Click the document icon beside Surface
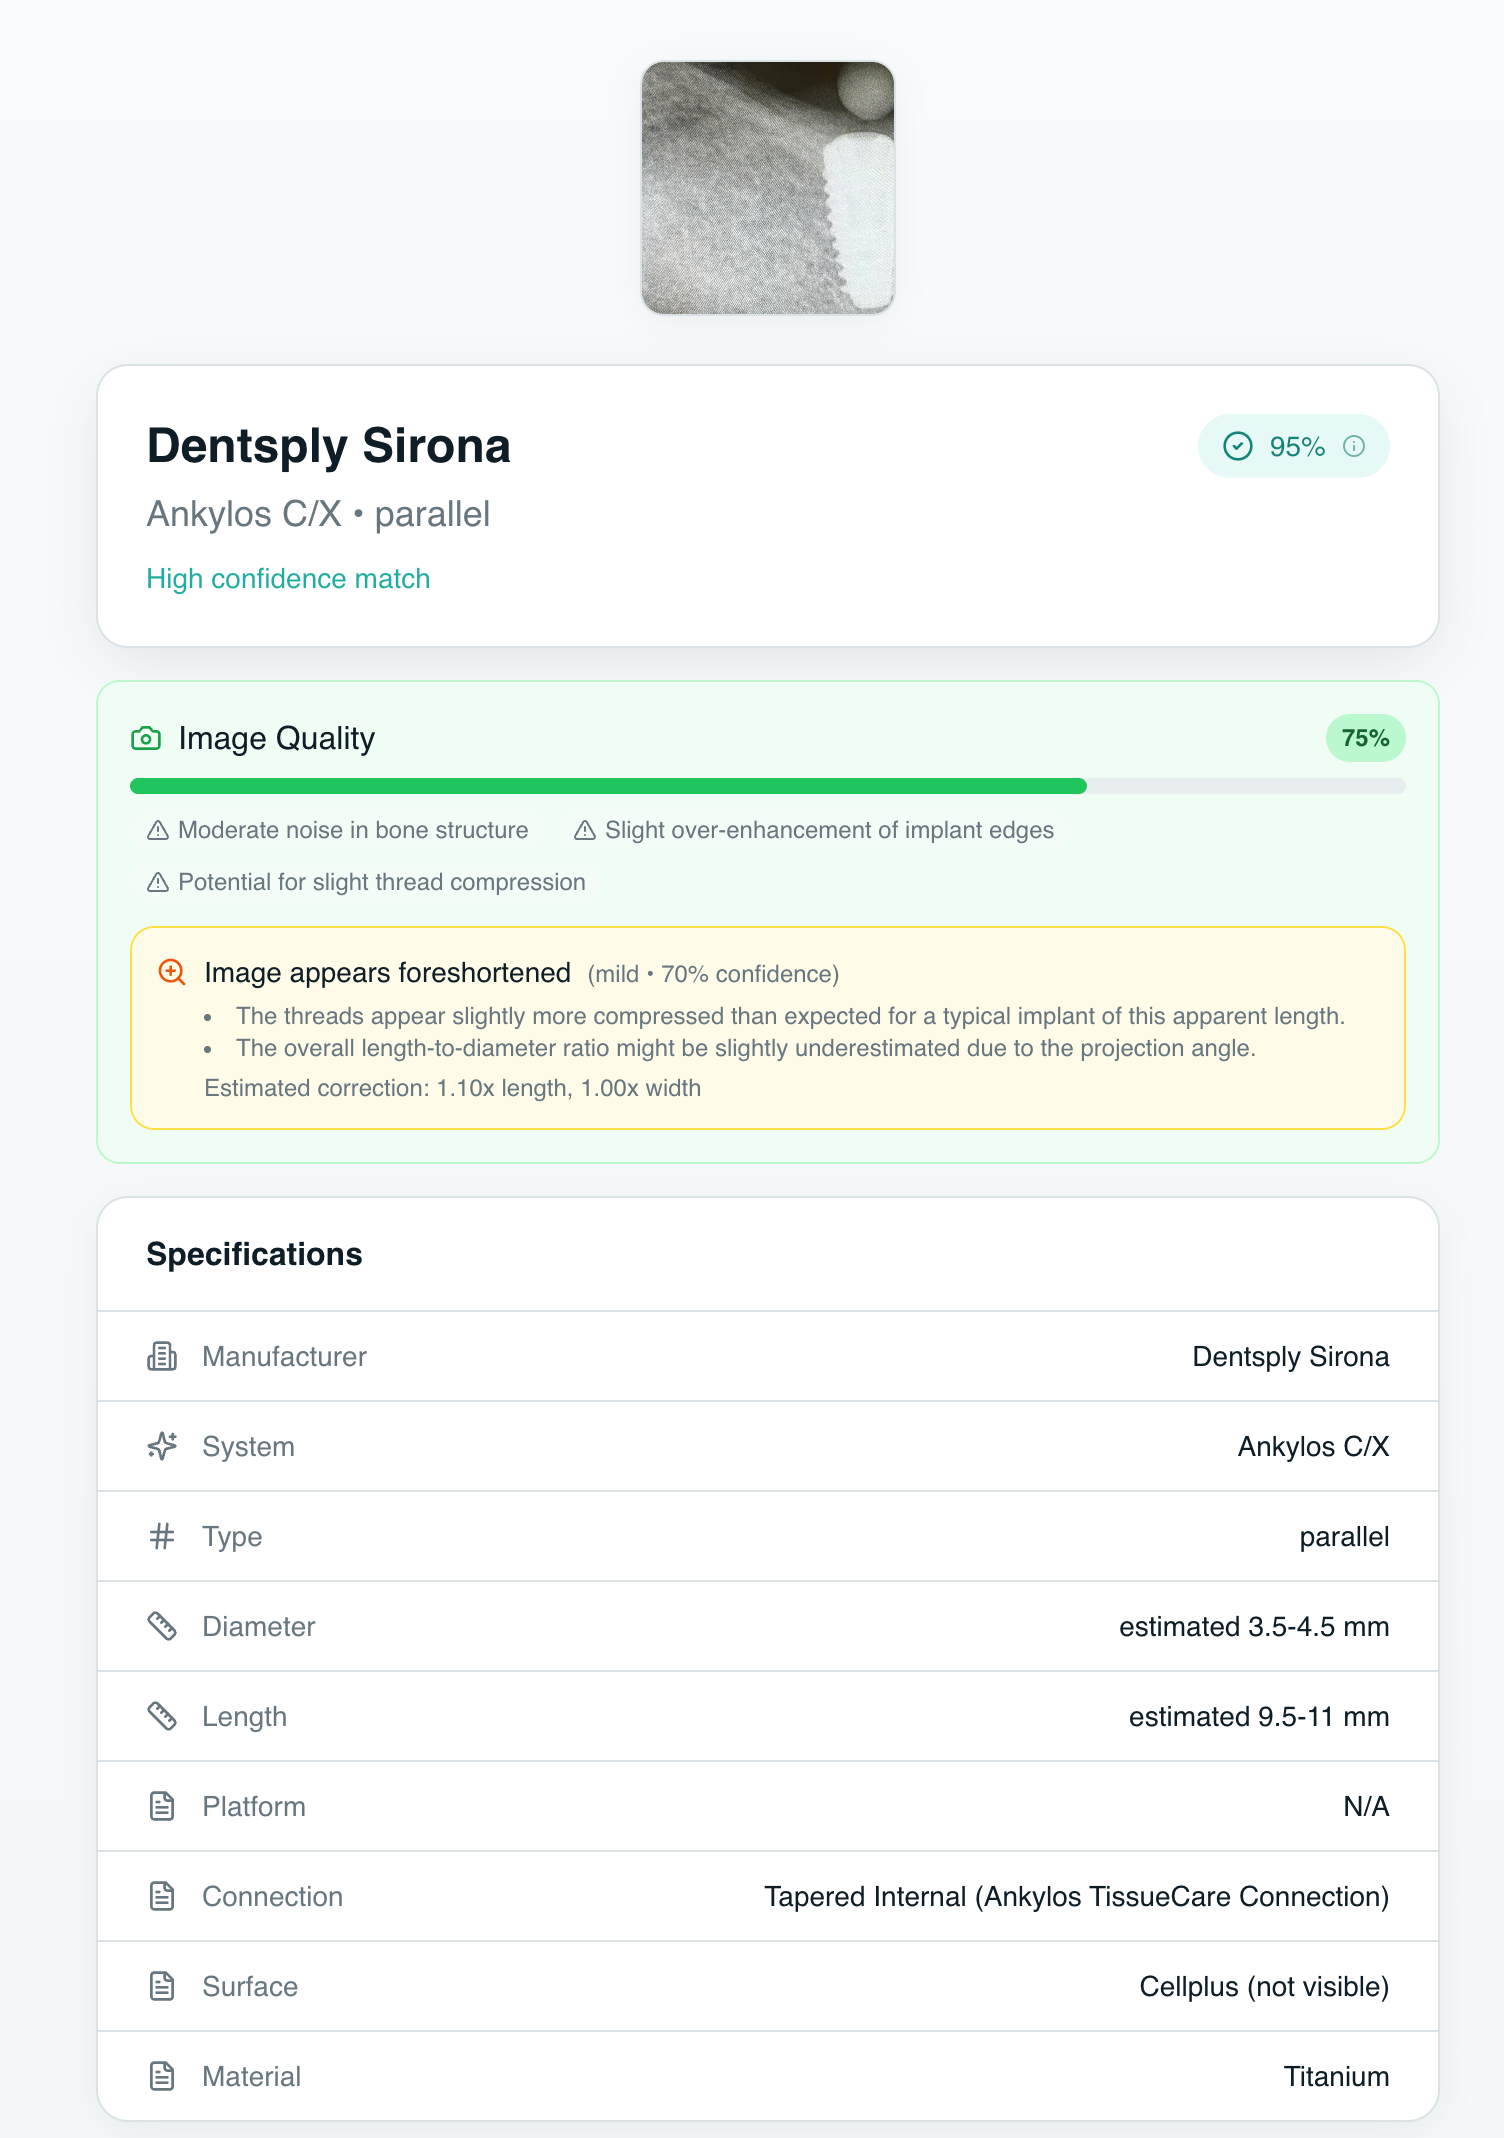 (162, 1986)
